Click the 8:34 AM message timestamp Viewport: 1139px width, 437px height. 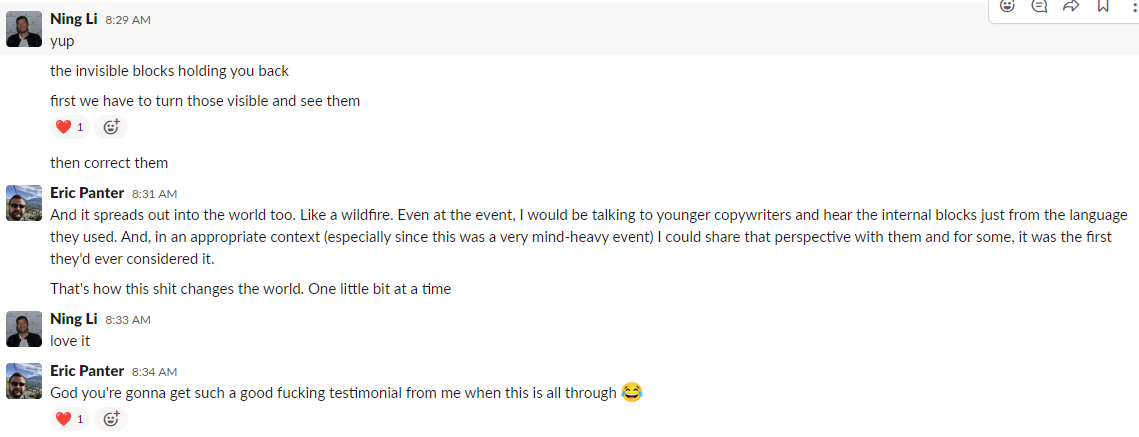point(154,371)
